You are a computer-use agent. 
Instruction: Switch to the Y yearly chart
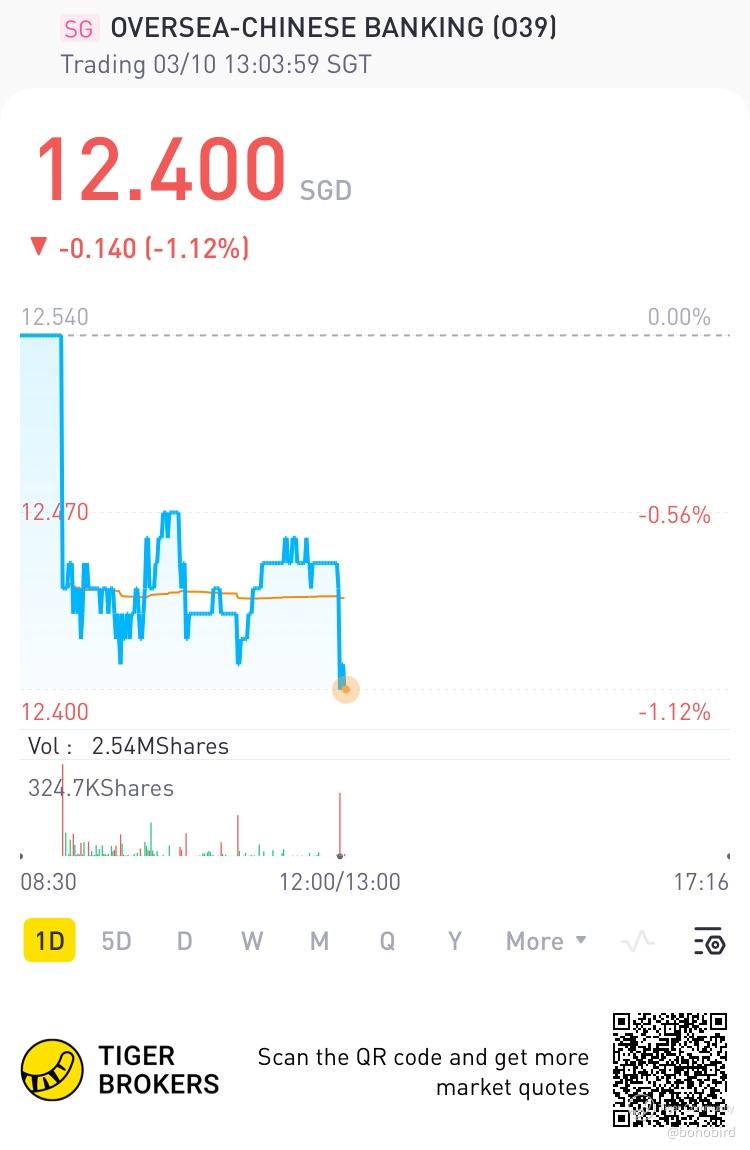455,941
